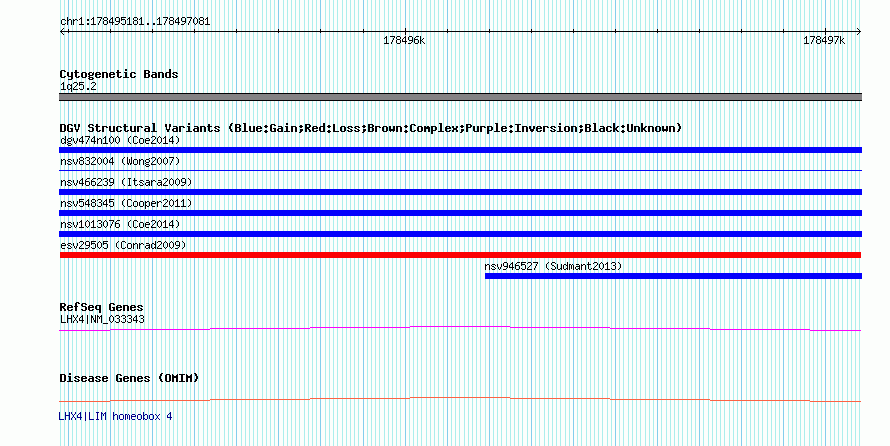This screenshot has height=446, width=890.
Task: Click the nsv466239 (Itsara2009) gain bar
Action: coord(460,192)
